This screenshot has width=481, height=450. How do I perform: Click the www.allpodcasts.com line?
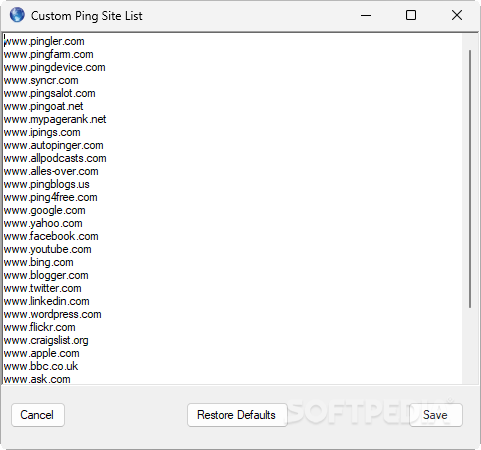coord(55,158)
